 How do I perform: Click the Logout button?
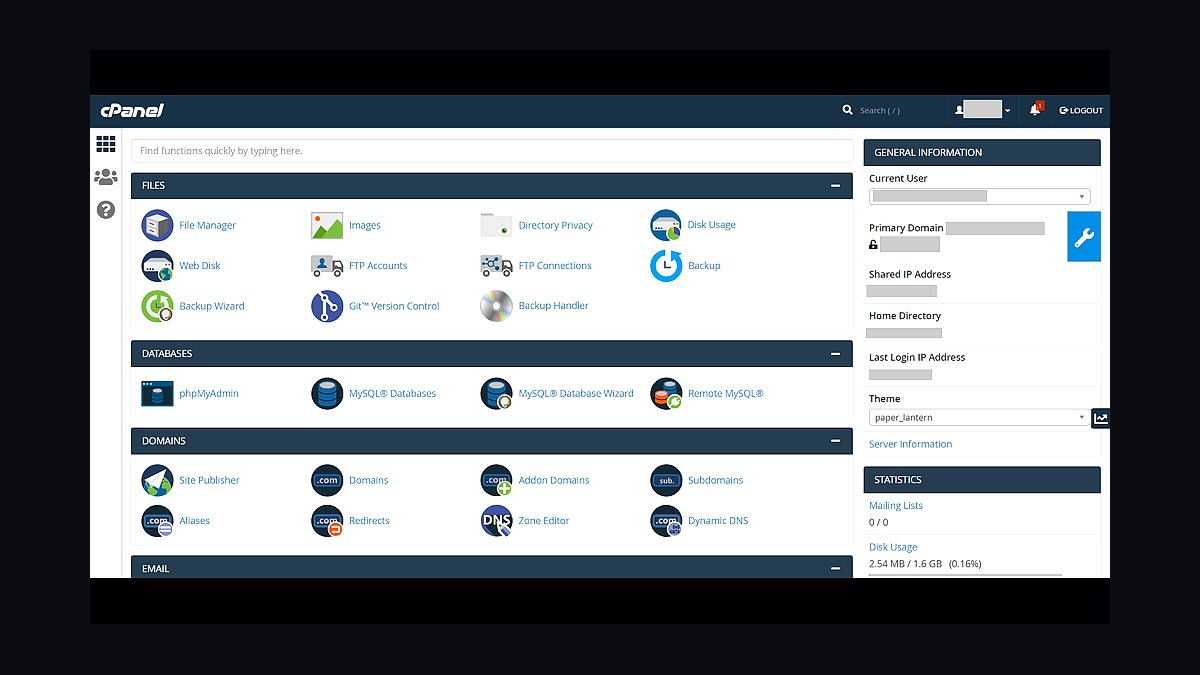click(1081, 111)
